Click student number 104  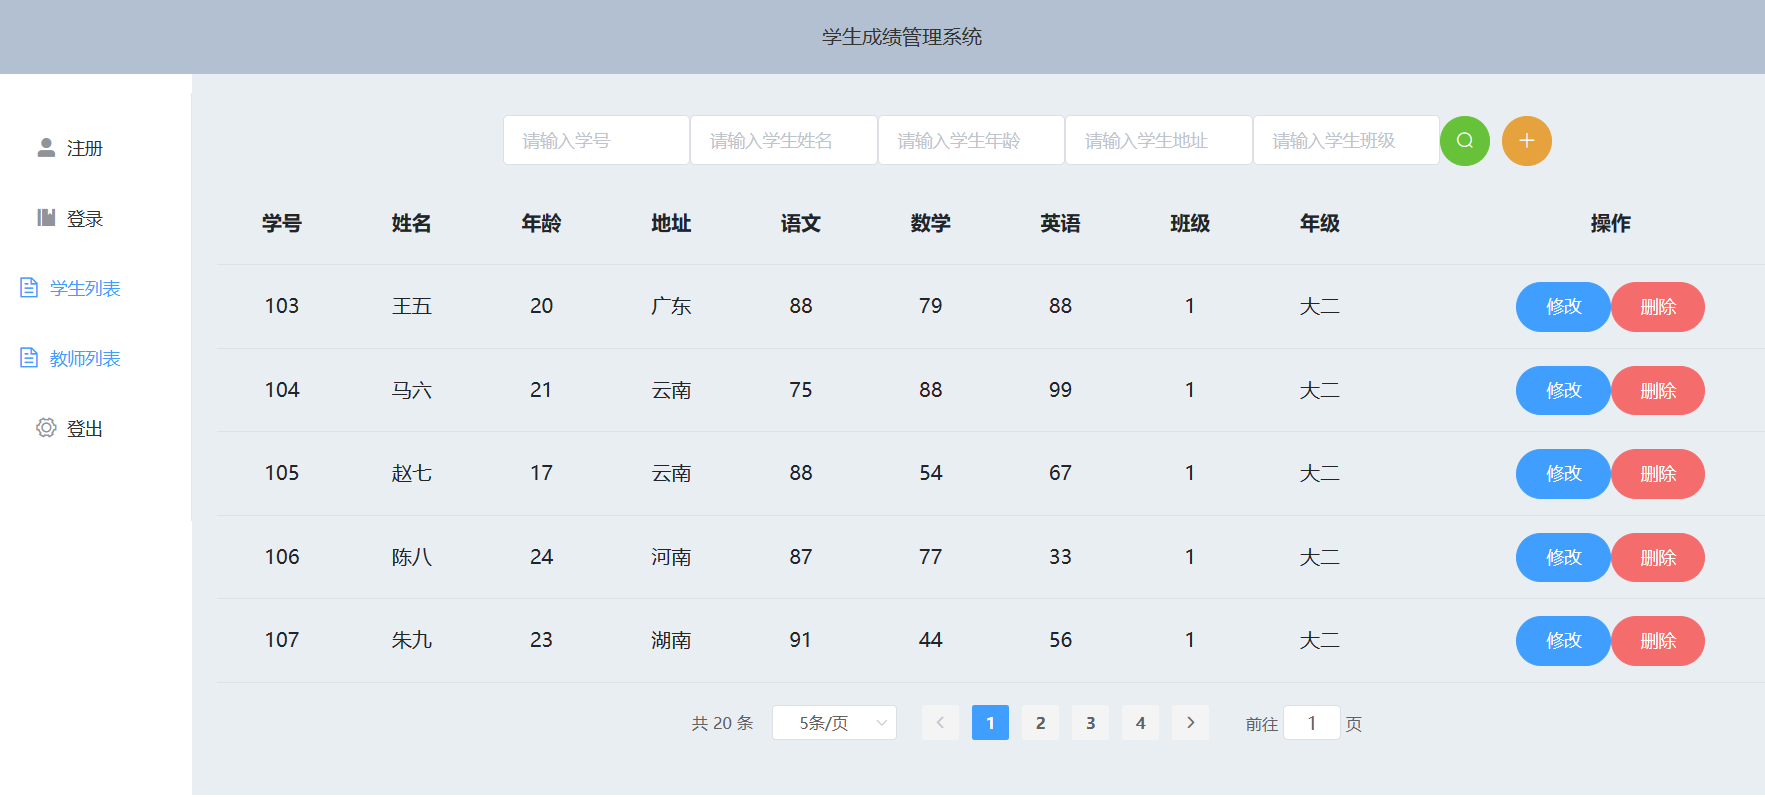[x=282, y=390]
